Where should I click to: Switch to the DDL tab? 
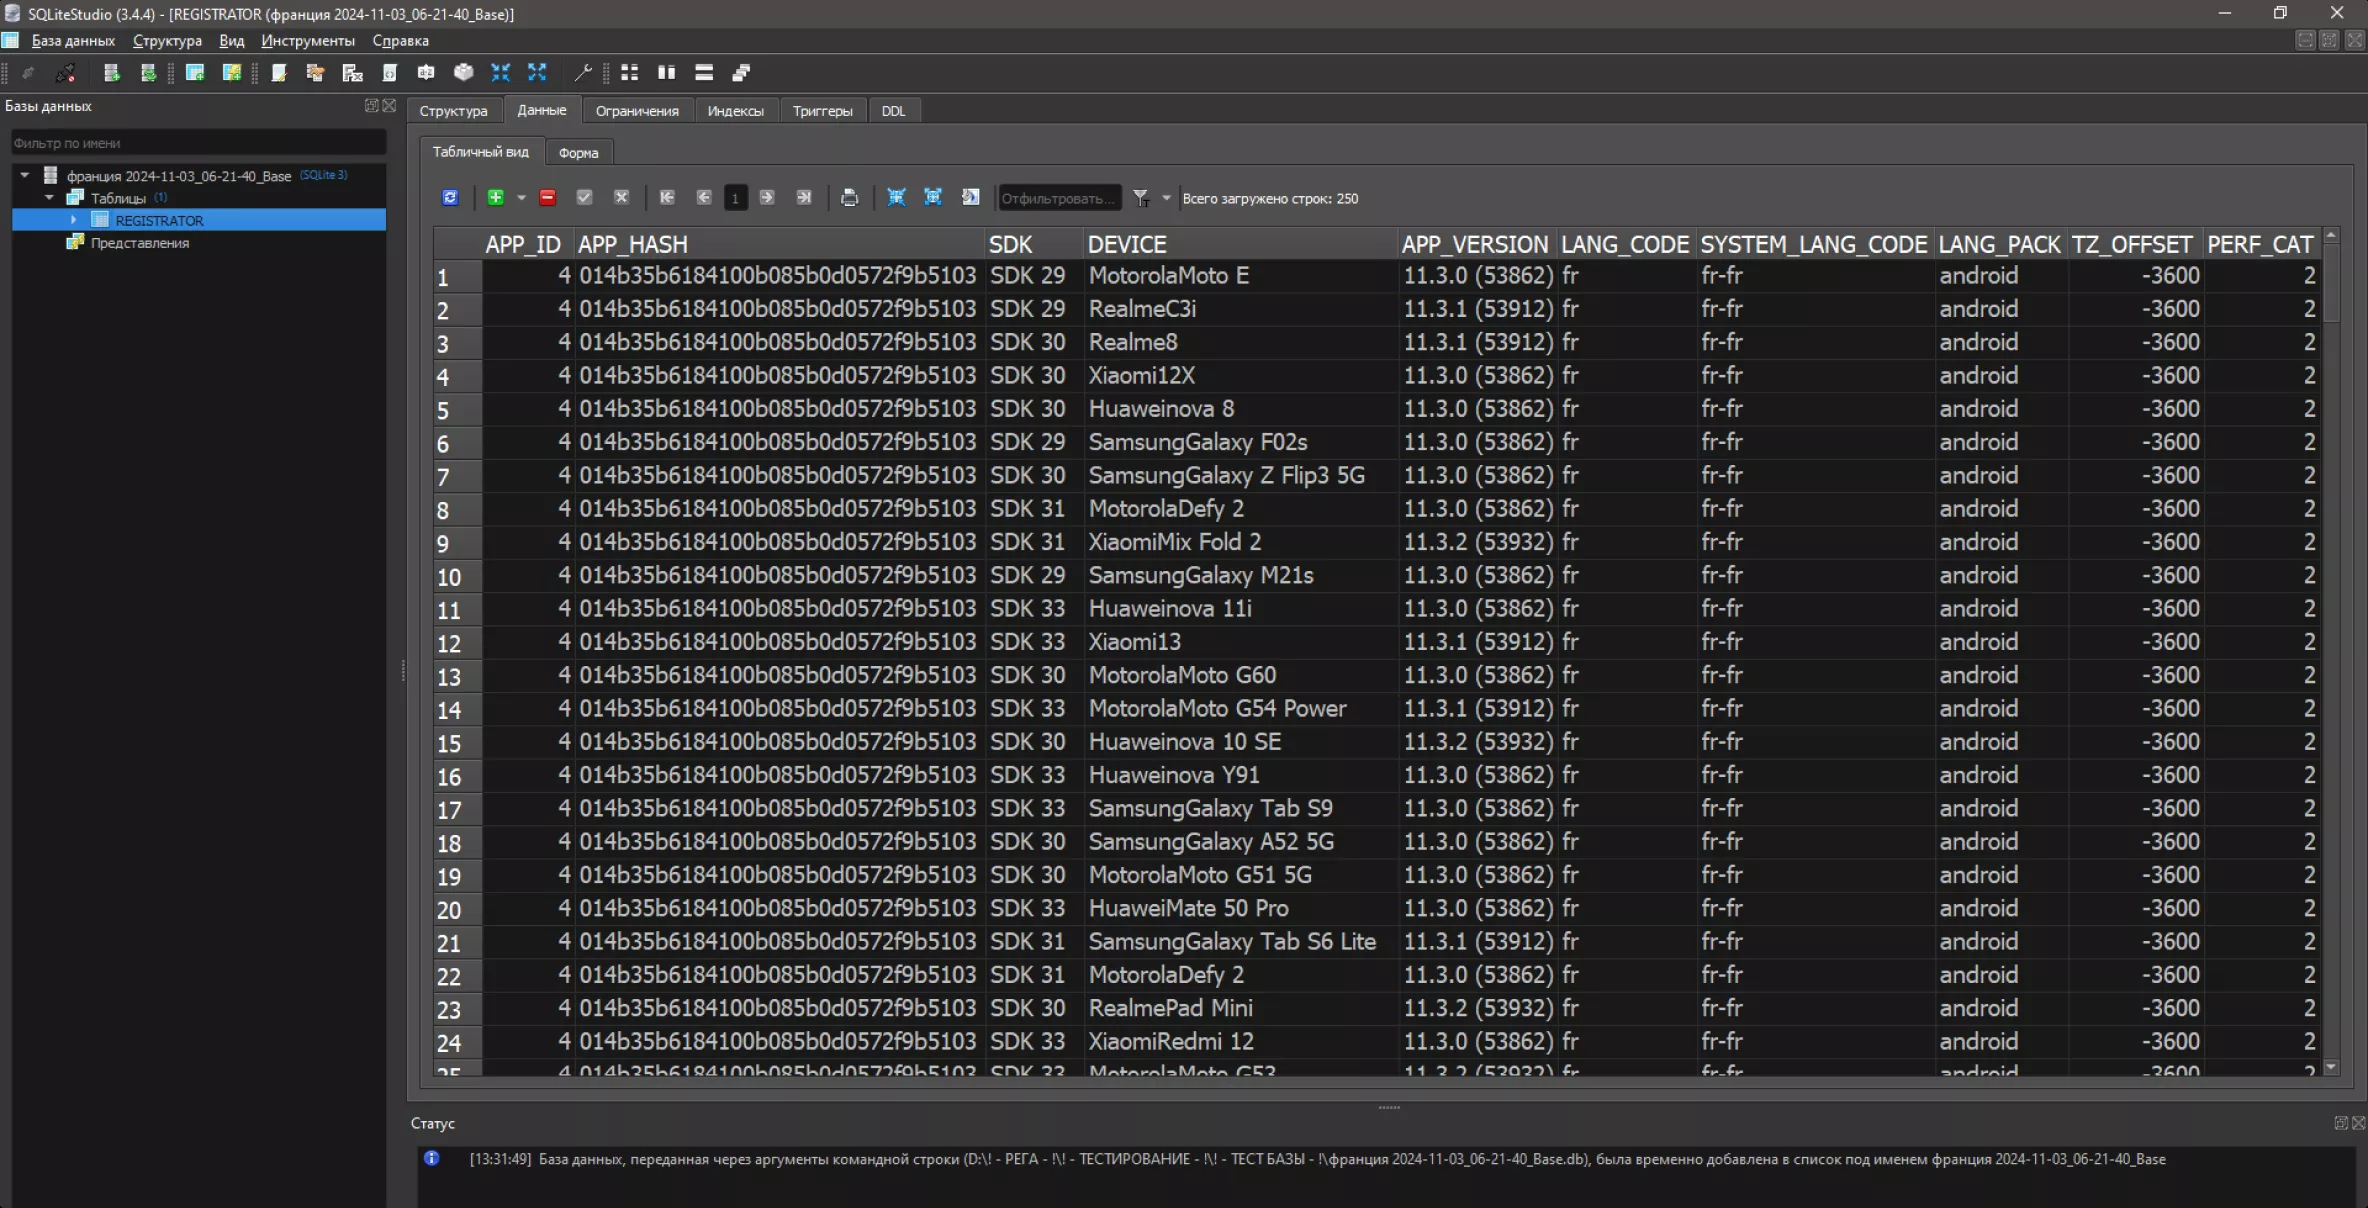pos(893,111)
